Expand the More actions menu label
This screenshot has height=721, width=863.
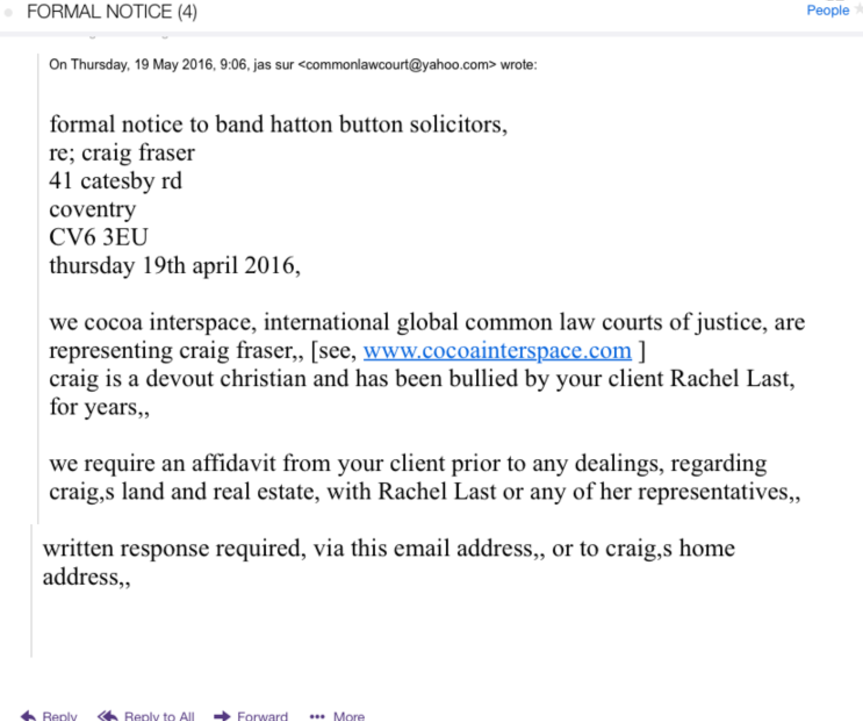pyautogui.click(x=349, y=716)
